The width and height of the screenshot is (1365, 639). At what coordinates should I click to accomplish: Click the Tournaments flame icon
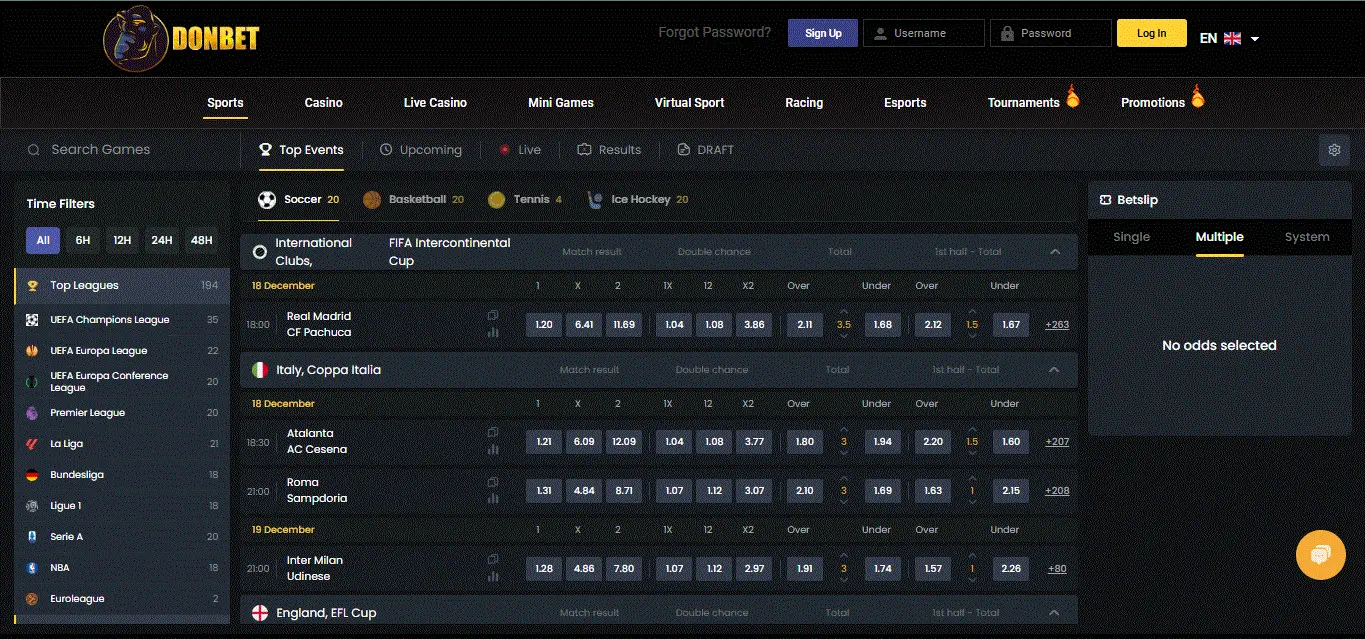(1072, 97)
